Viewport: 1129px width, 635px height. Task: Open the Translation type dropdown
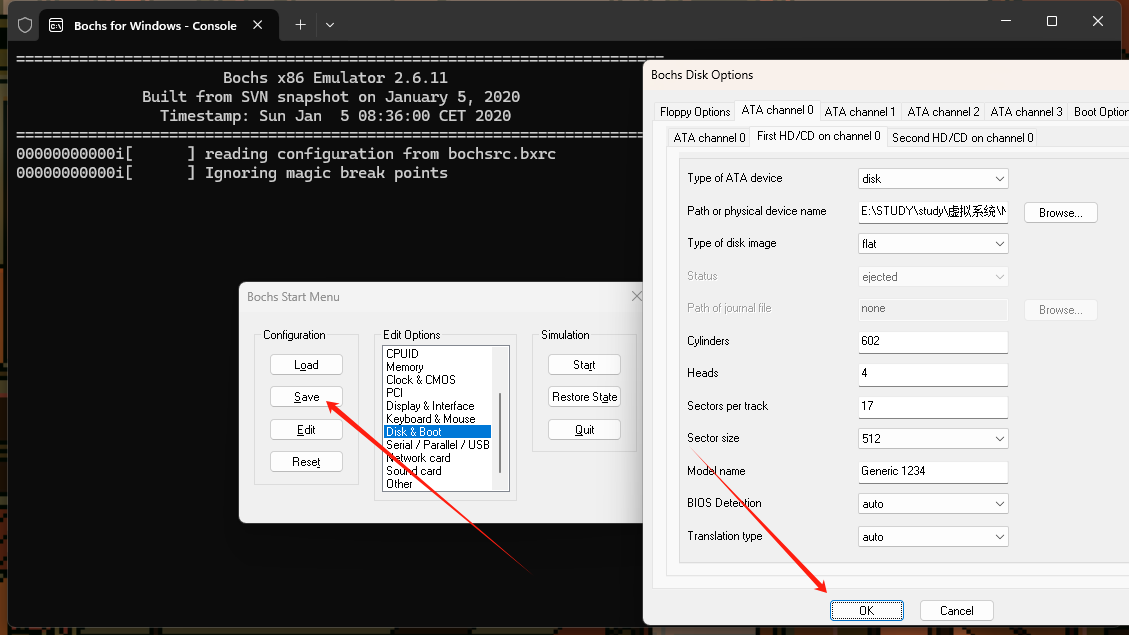click(932, 536)
